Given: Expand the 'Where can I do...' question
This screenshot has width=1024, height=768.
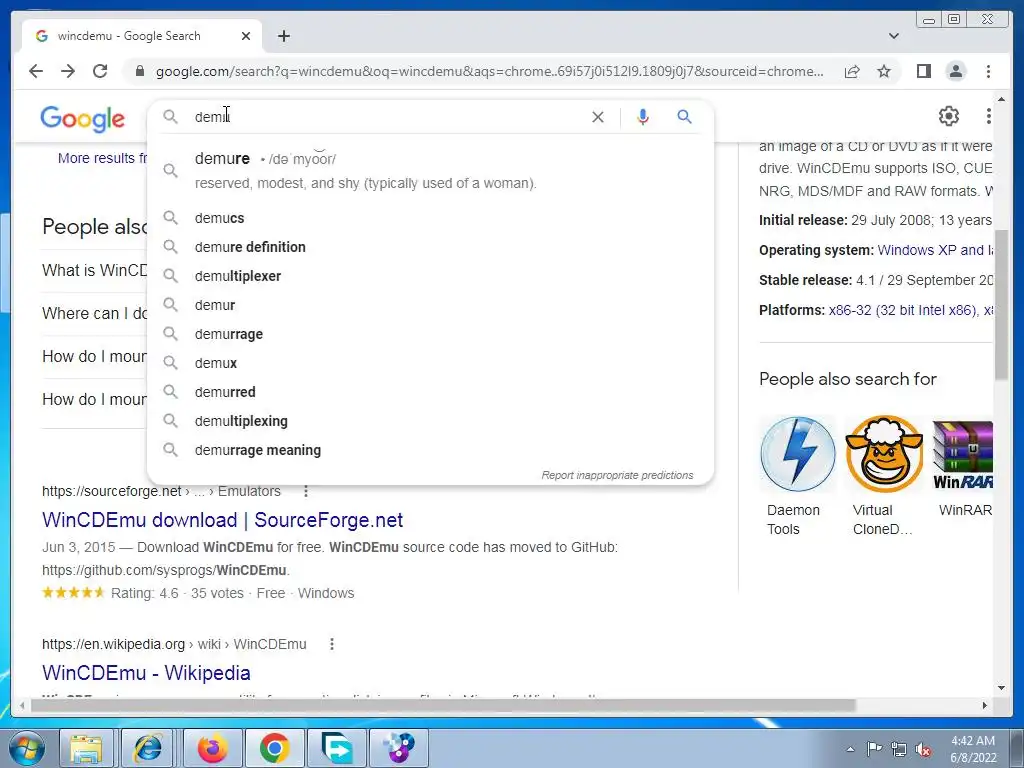Looking at the screenshot, I should coord(95,313).
